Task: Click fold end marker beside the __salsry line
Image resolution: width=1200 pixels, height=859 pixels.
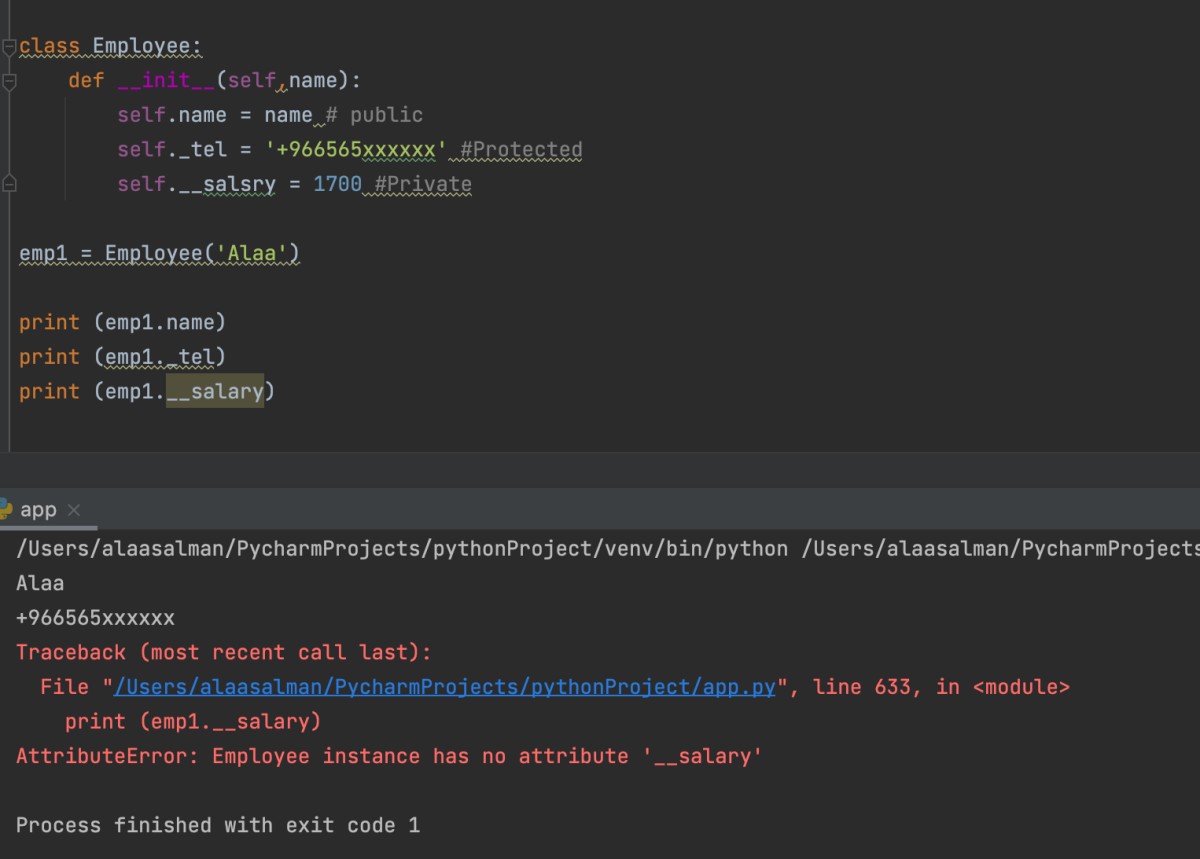Action: [9, 184]
